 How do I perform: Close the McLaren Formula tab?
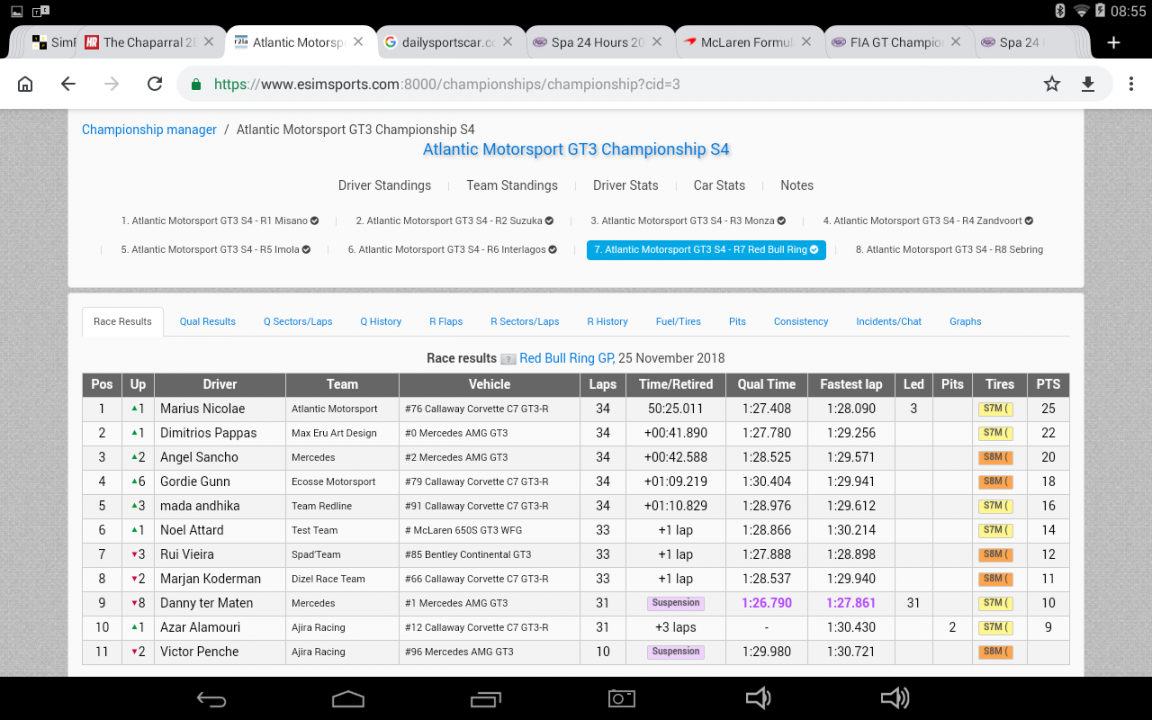tap(806, 42)
